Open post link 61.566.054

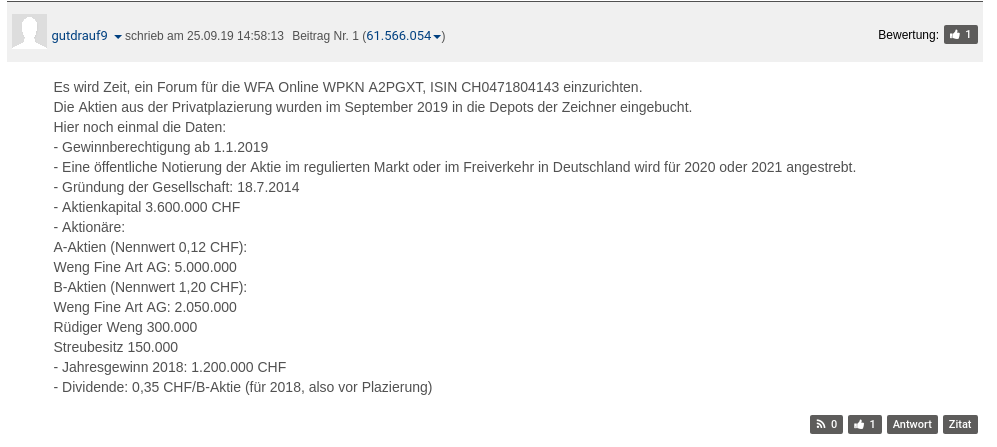tap(398, 36)
